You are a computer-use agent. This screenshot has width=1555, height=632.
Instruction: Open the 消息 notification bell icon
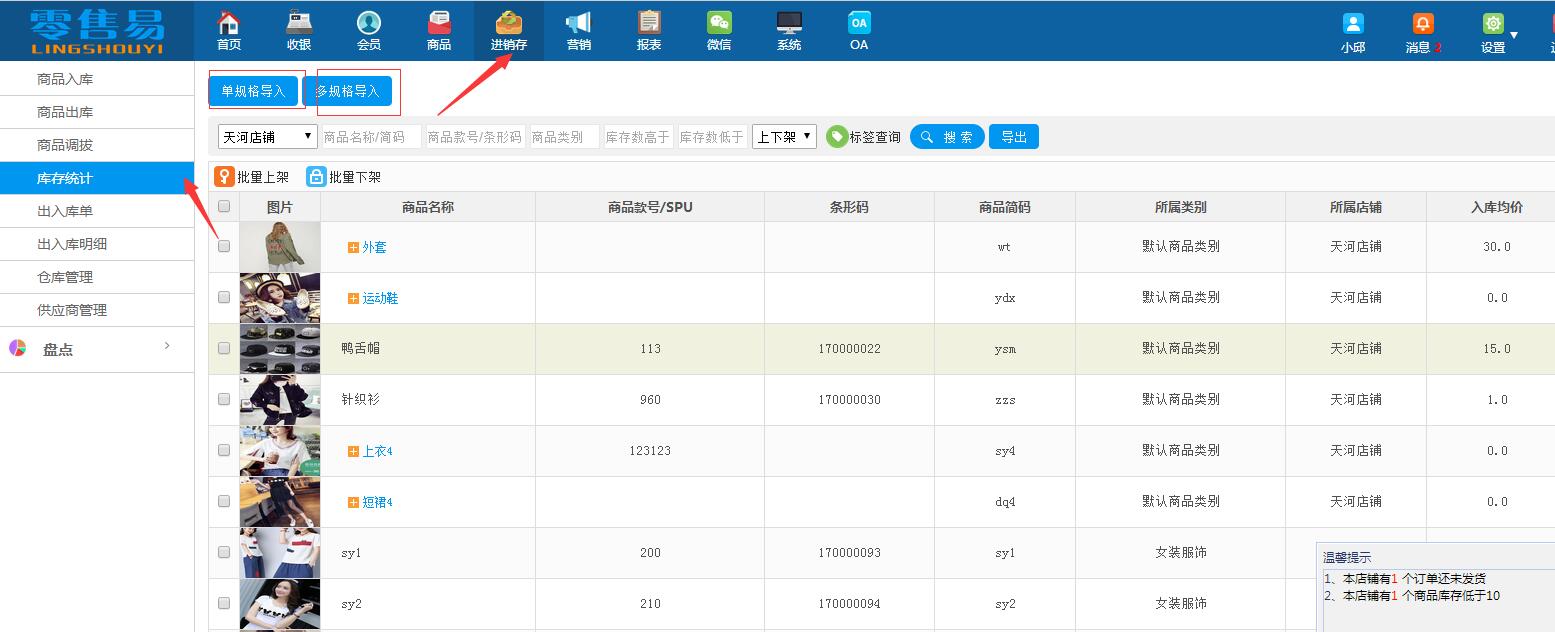(1422, 24)
